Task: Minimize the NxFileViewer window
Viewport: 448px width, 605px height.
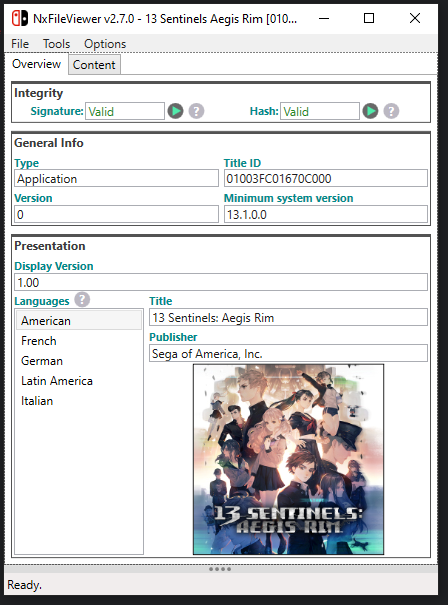Action: (324, 18)
